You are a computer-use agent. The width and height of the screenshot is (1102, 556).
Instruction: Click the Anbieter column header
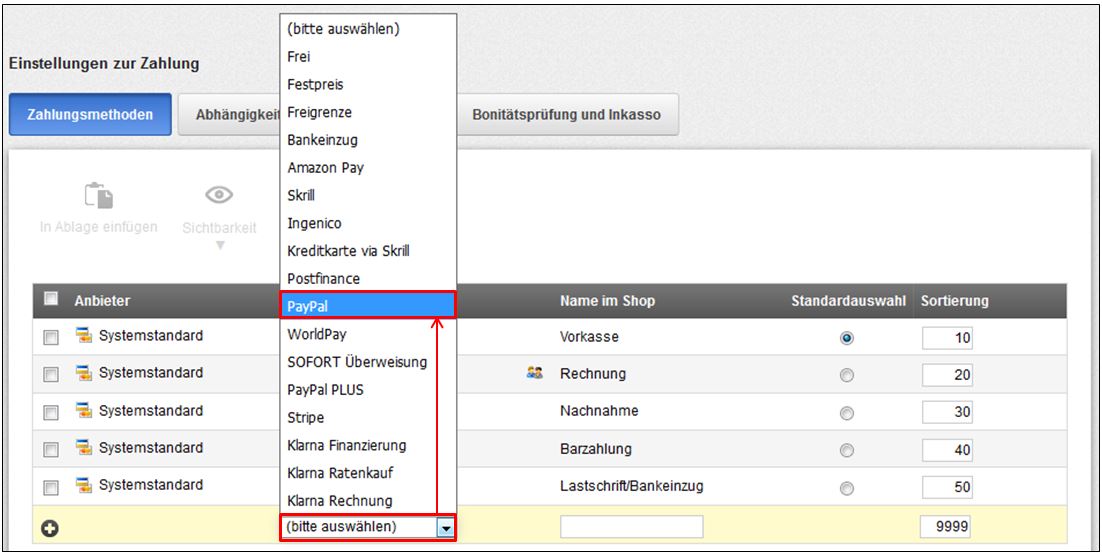coord(102,301)
